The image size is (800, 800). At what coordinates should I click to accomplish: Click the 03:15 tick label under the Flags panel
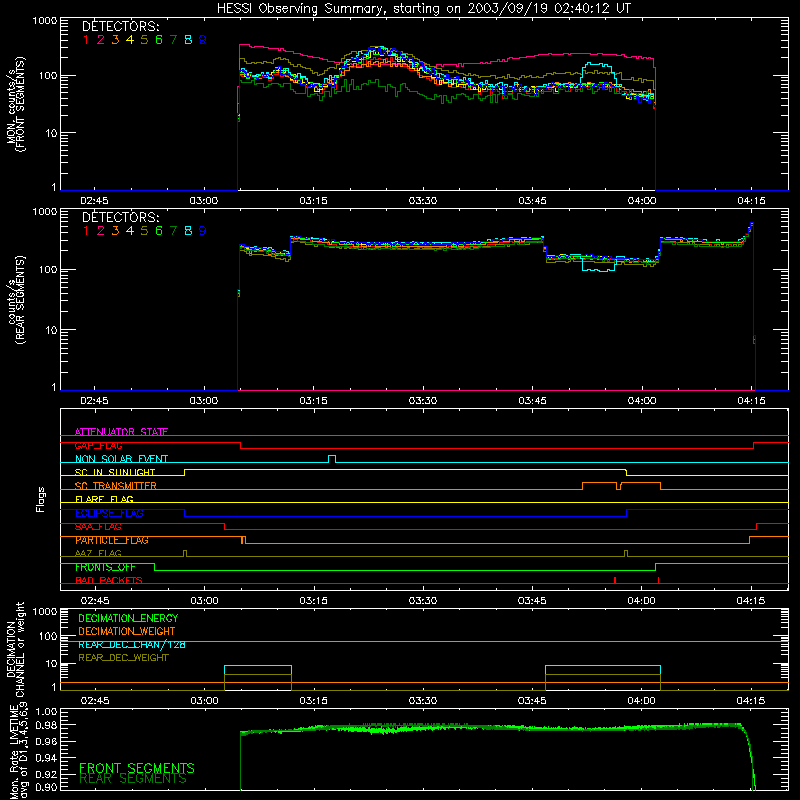tap(313, 601)
